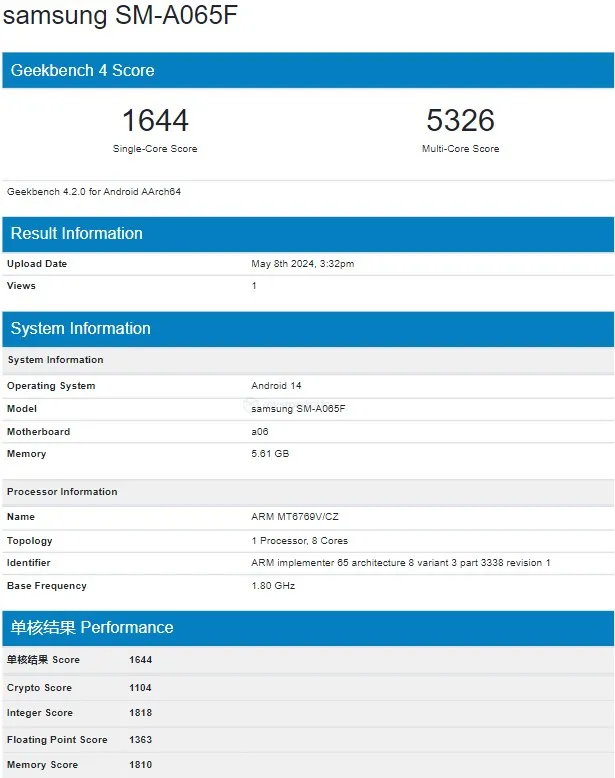Select the Geekbench 4.2.0 for Android version text
This screenshot has height=778, width=615.
[x=94, y=191]
